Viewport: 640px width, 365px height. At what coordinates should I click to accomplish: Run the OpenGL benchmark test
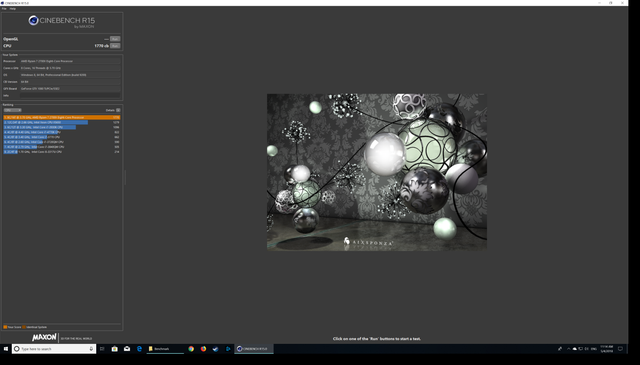tap(115, 39)
